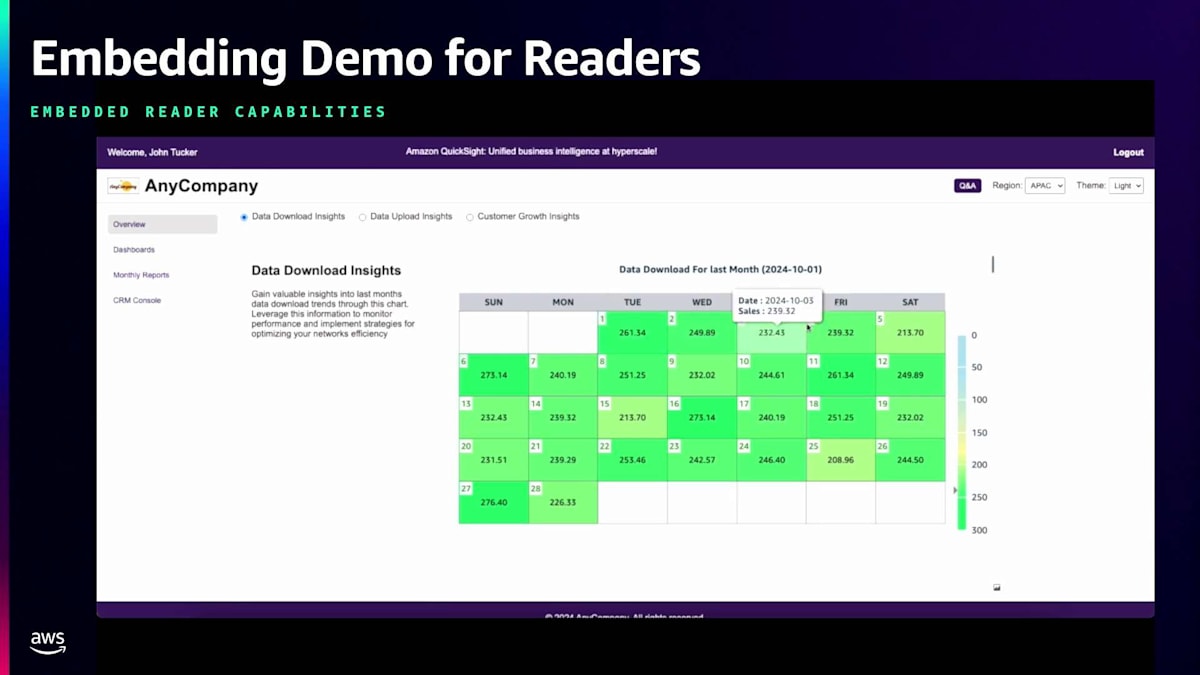Open the Theme dropdown set to Light
Image resolution: width=1200 pixels, height=675 pixels.
tap(1126, 186)
